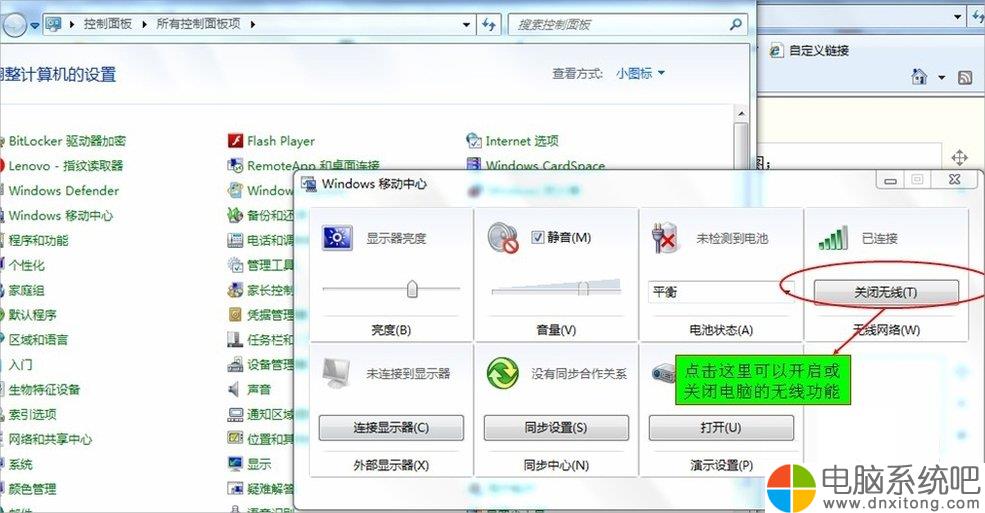Click the battery plug status icon
985x513 pixels.
[x=667, y=238]
